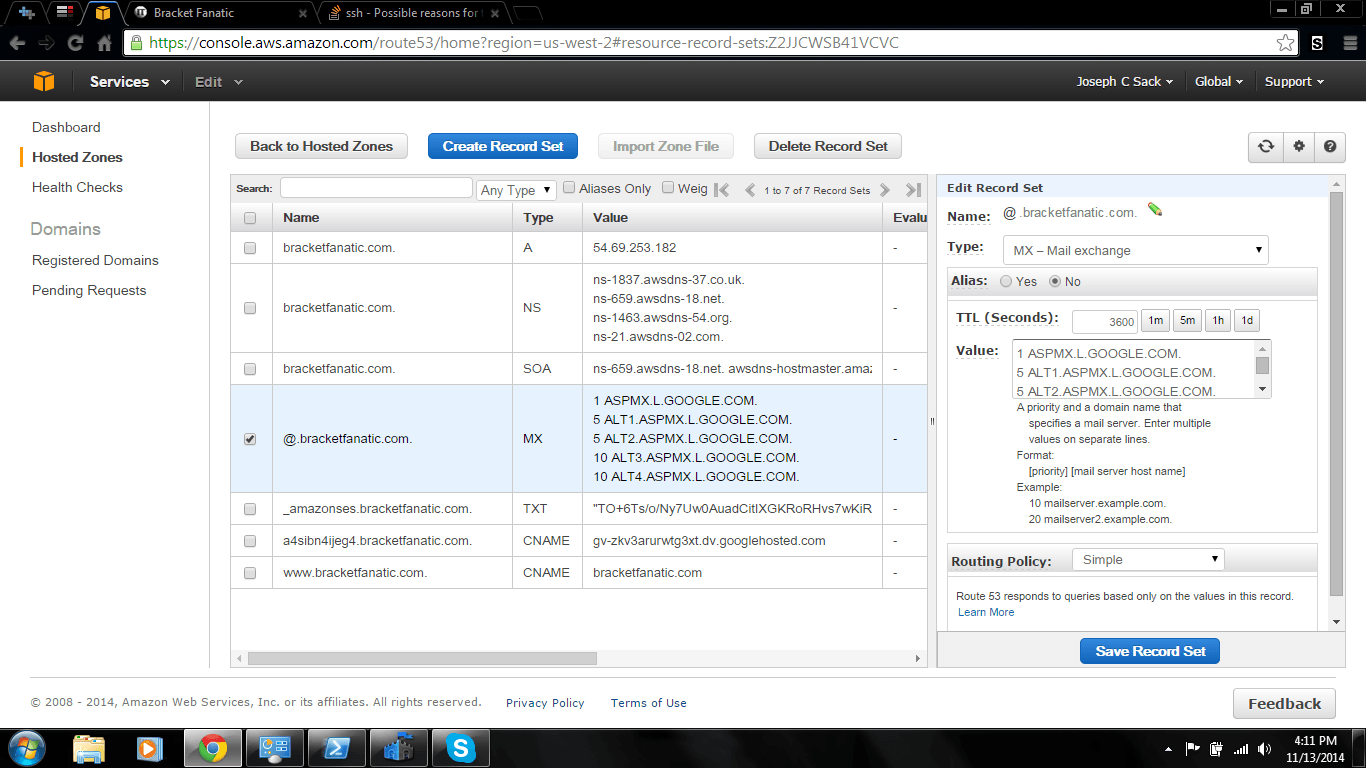
Task: Check the A record row checkbox
Action: [x=250, y=248]
